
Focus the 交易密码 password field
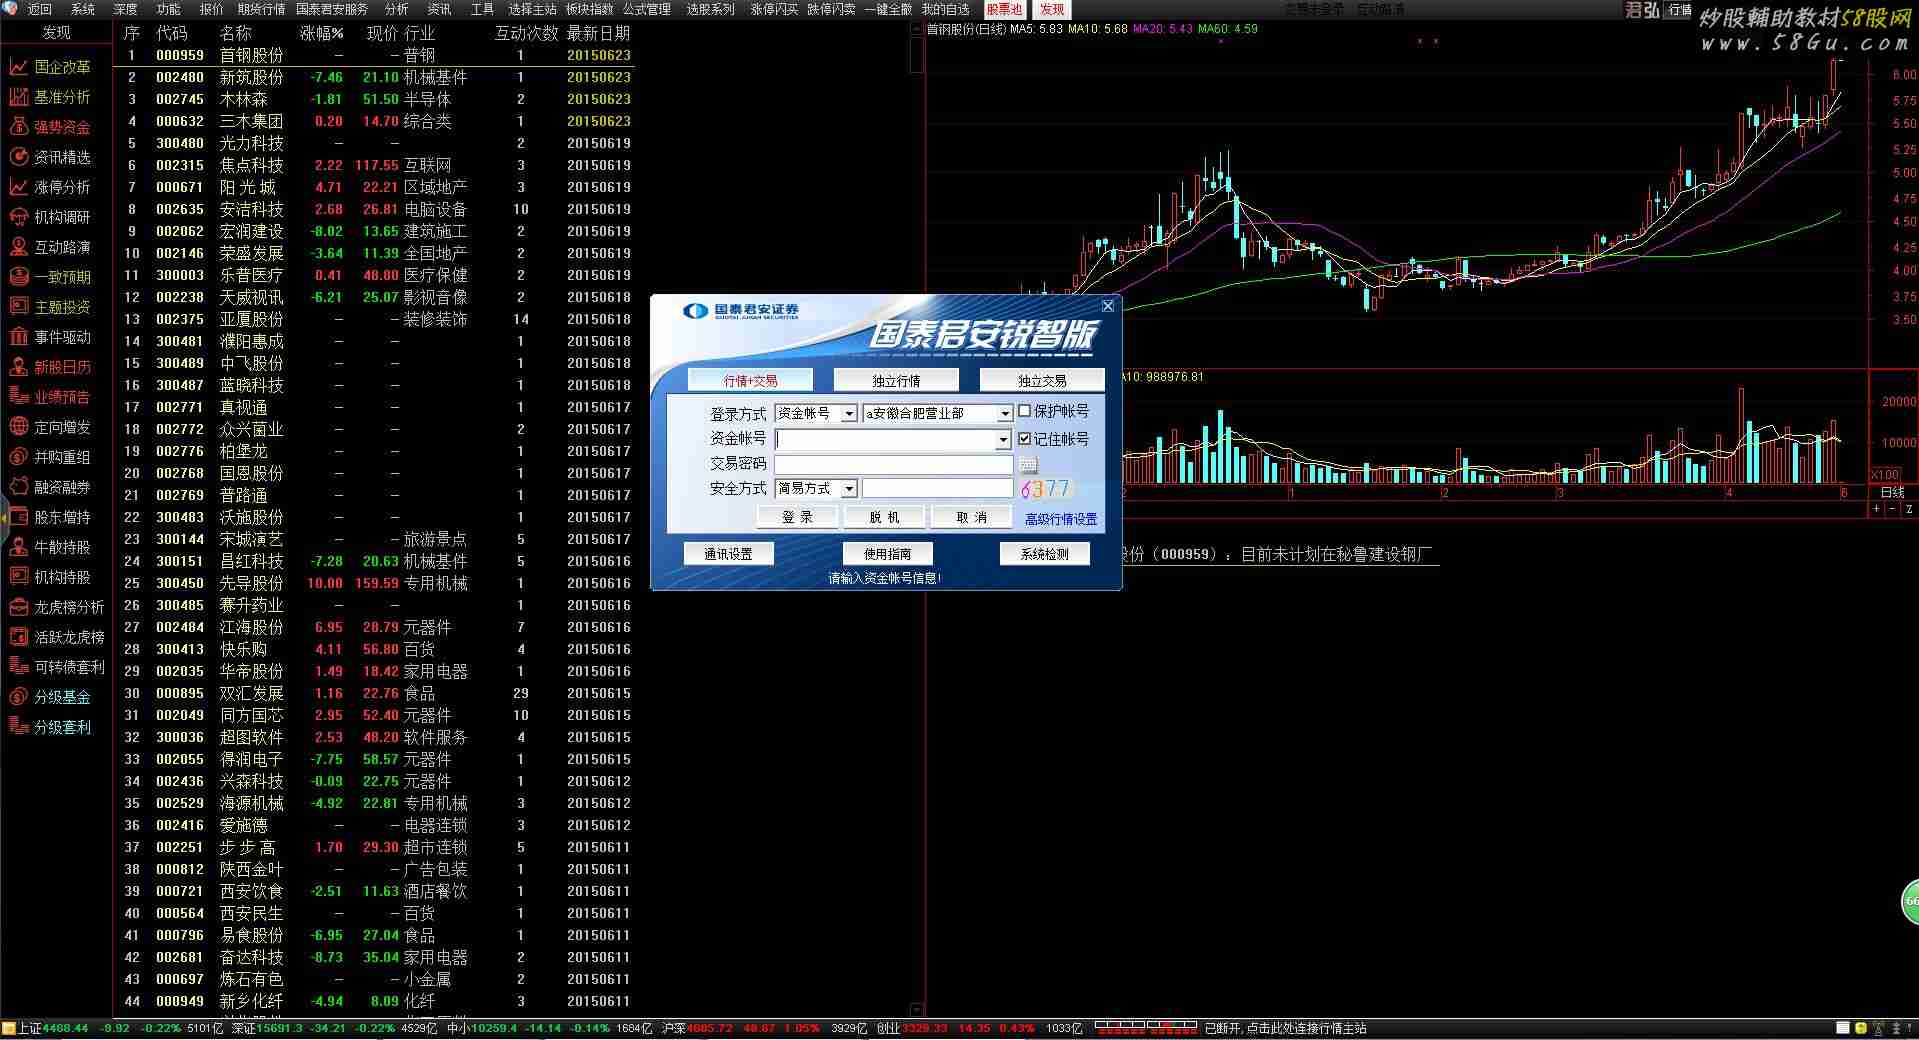[x=894, y=464]
